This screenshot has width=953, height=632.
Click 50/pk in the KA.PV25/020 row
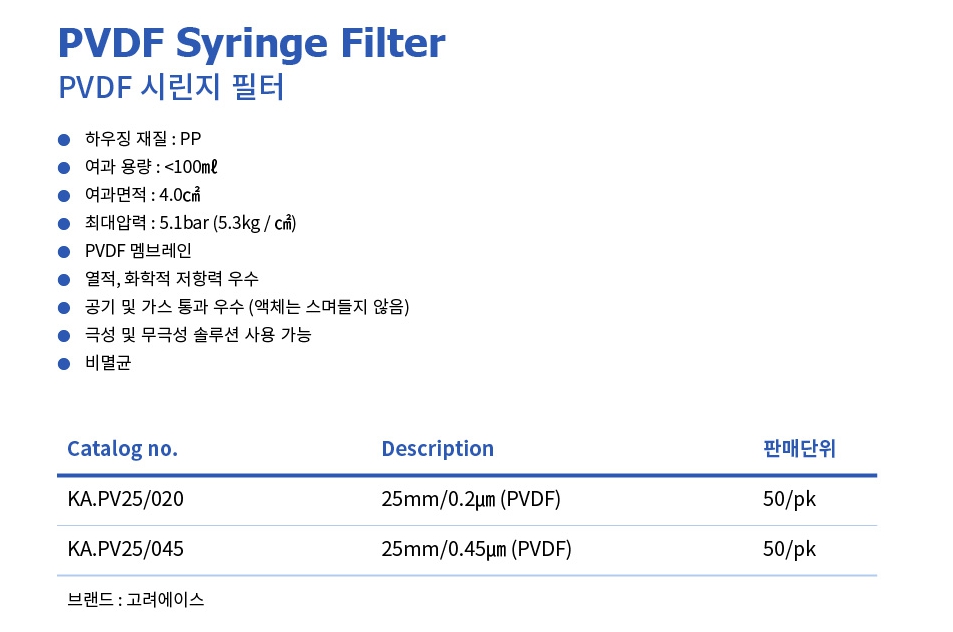[x=789, y=499]
